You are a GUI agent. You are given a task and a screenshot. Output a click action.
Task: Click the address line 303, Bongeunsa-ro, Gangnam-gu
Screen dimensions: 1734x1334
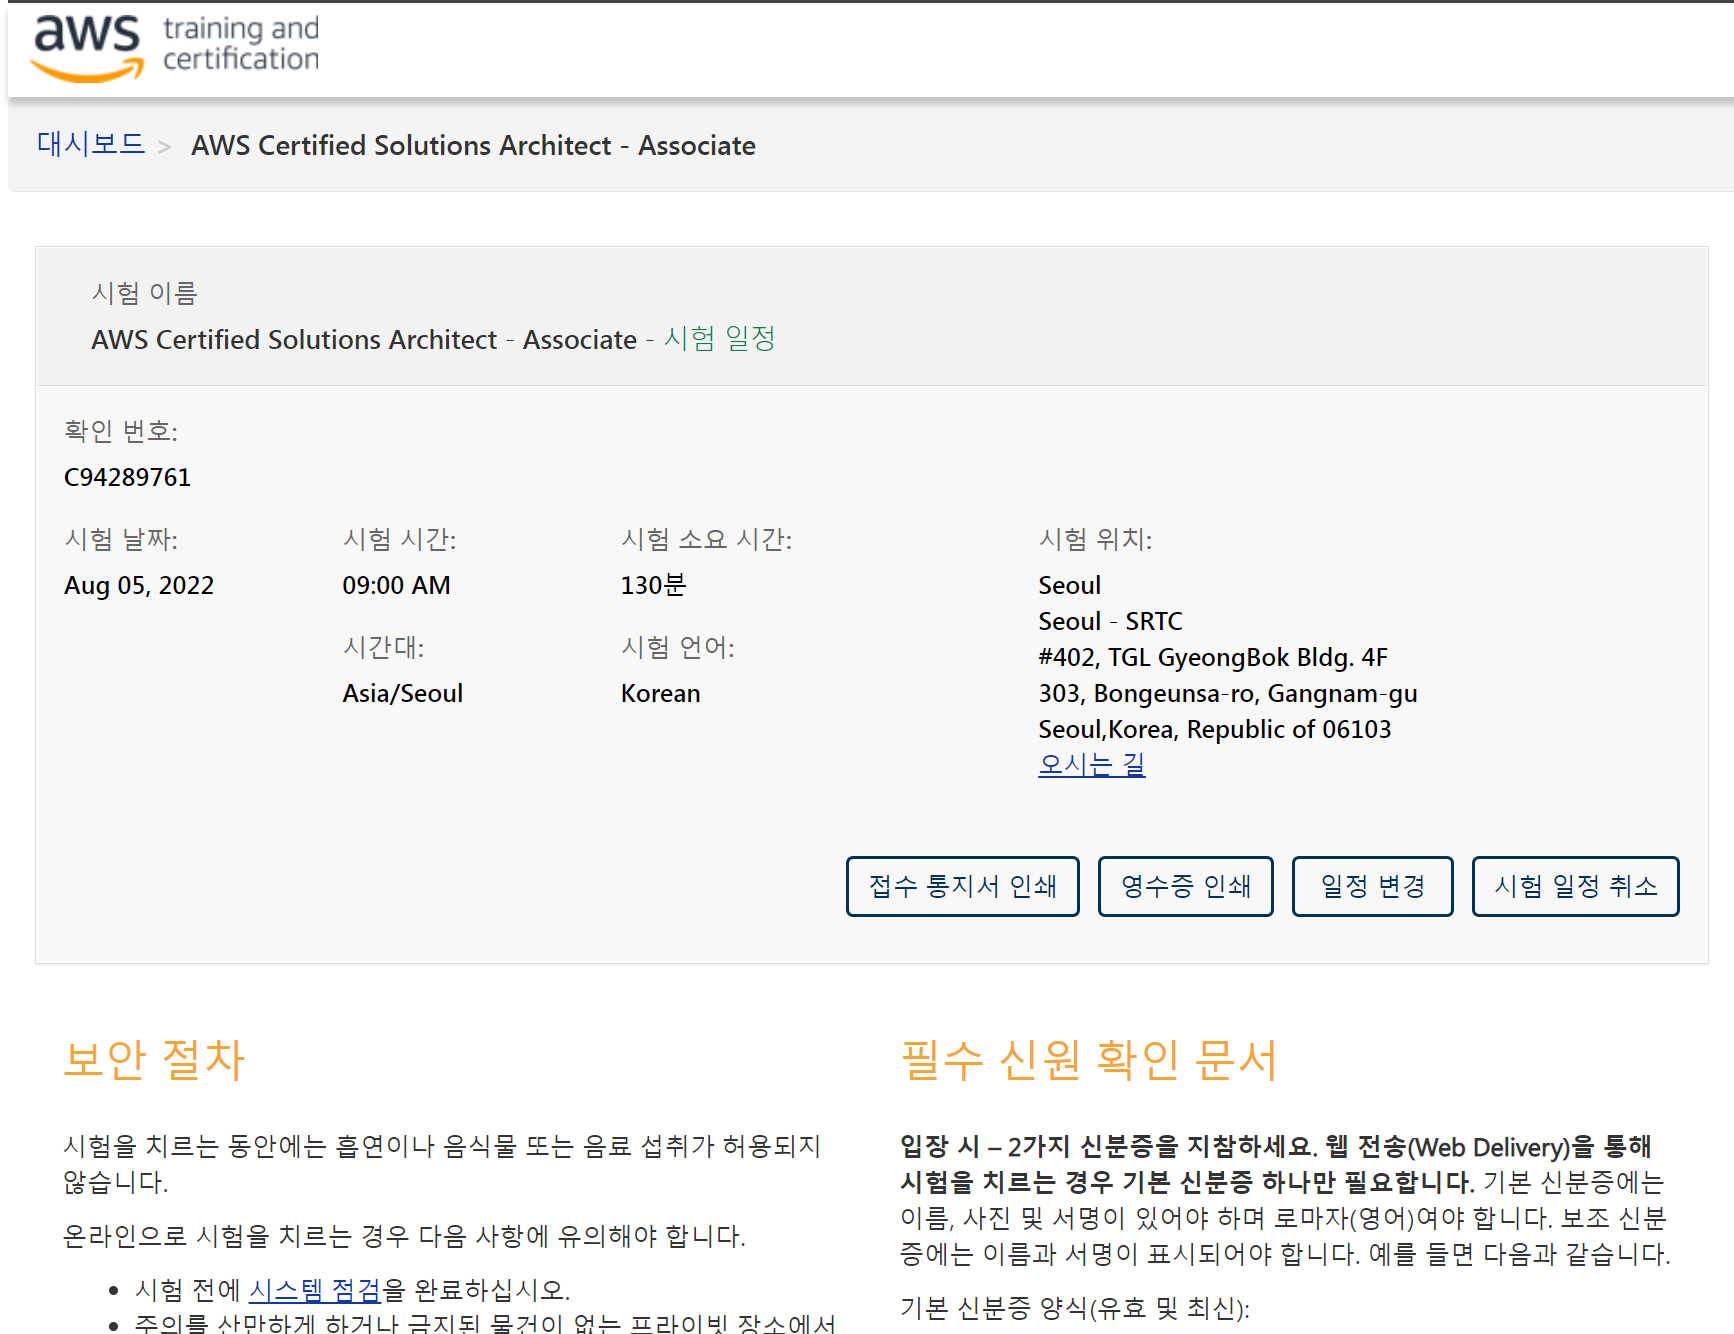point(1228,693)
